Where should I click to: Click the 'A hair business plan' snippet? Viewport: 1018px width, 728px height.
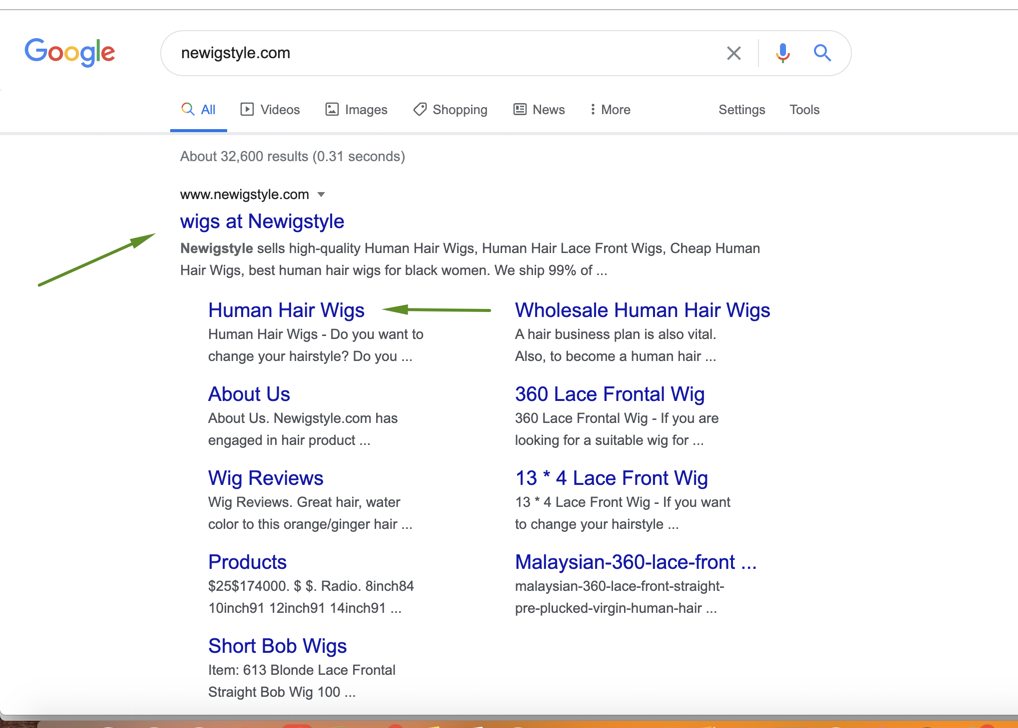(x=615, y=345)
